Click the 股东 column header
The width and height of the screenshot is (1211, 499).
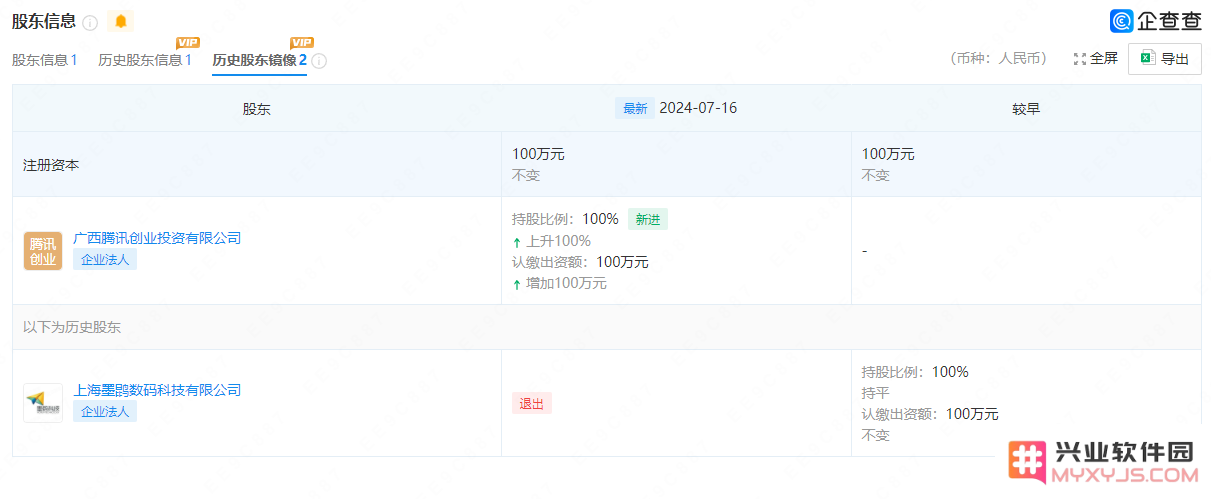pyautogui.click(x=257, y=109)
